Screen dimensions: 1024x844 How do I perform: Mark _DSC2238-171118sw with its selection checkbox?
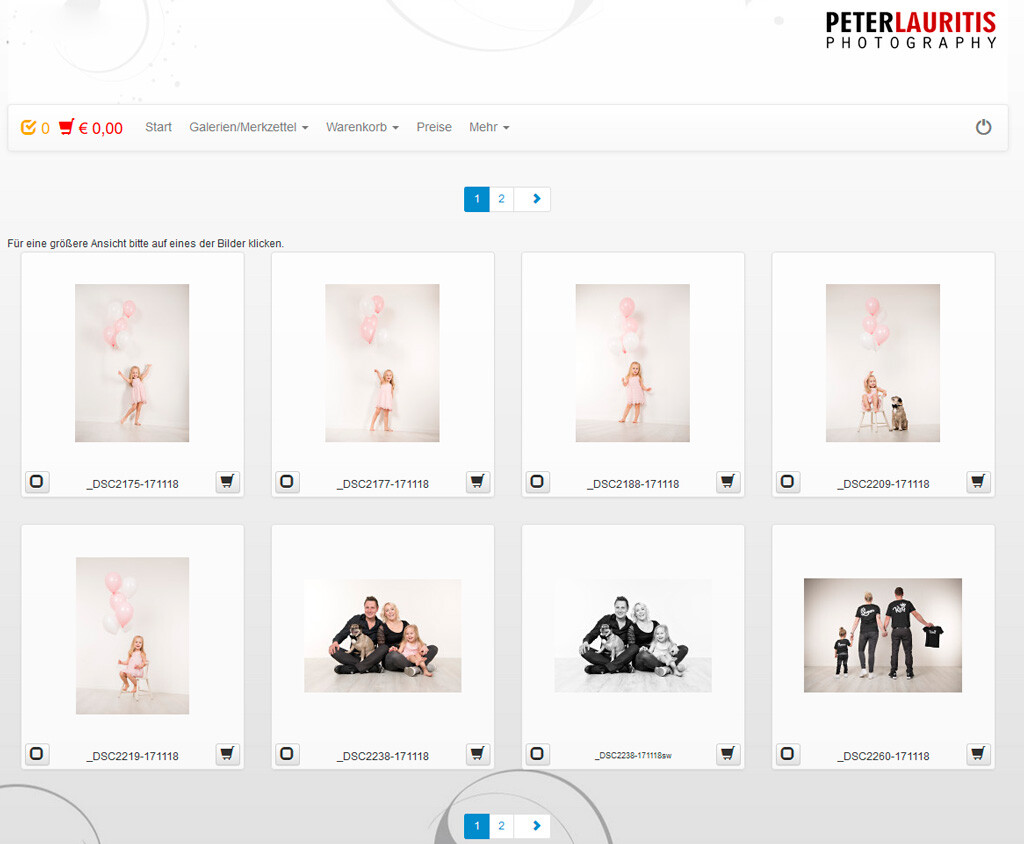(x=537, y=755)
